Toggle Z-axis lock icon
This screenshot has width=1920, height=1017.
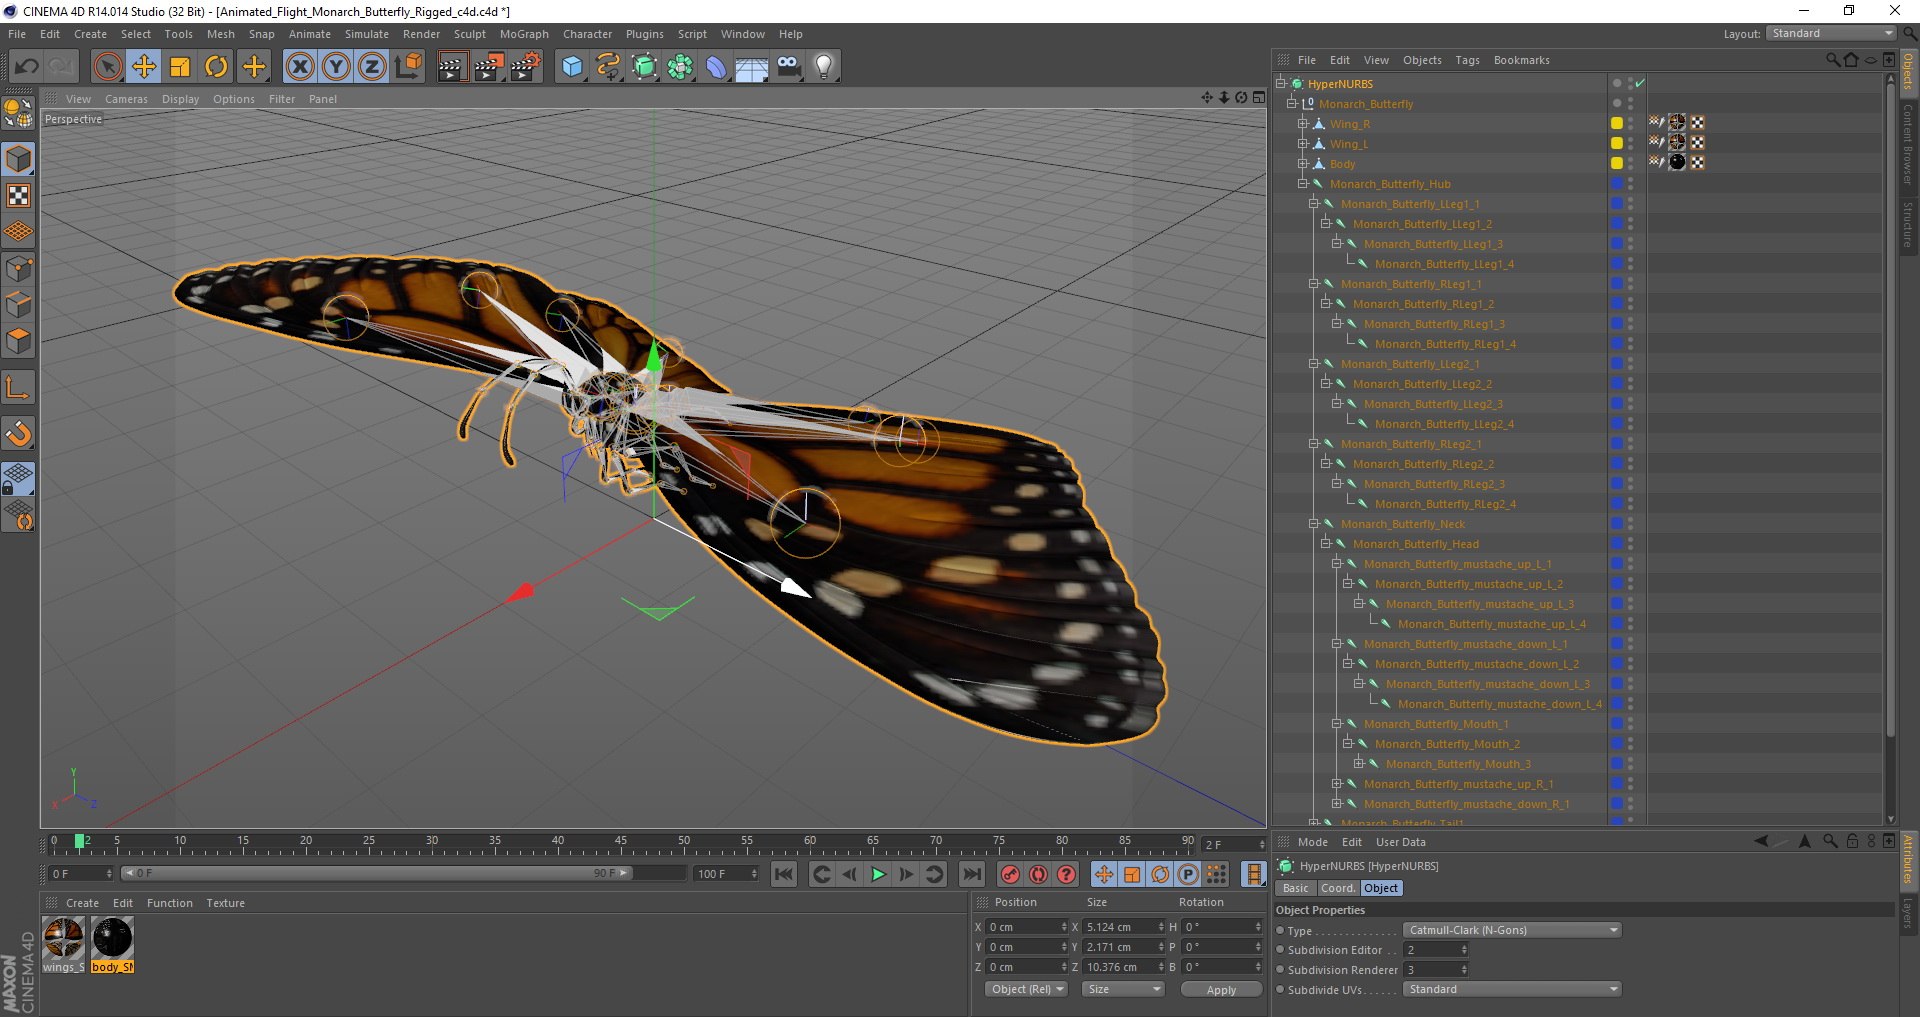coord(372,67)
